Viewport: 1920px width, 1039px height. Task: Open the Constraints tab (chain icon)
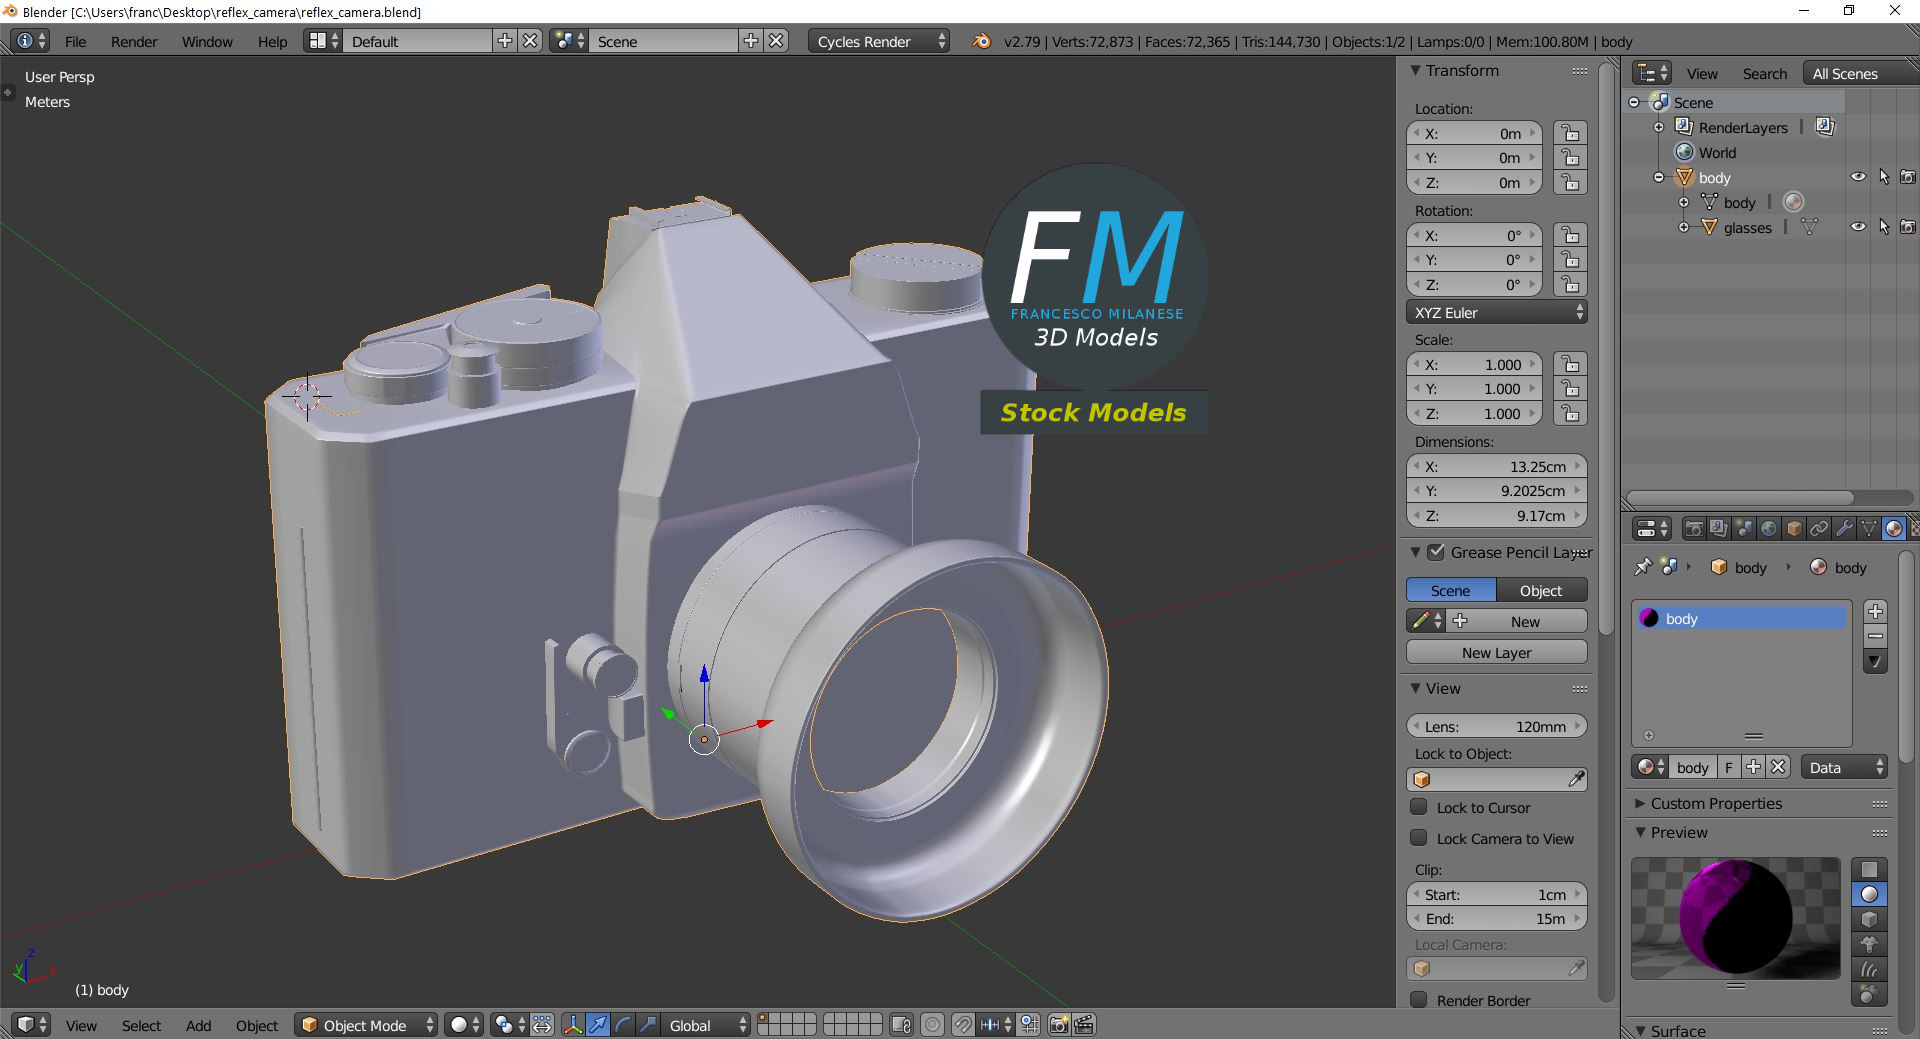click(x=1819, y=529)
